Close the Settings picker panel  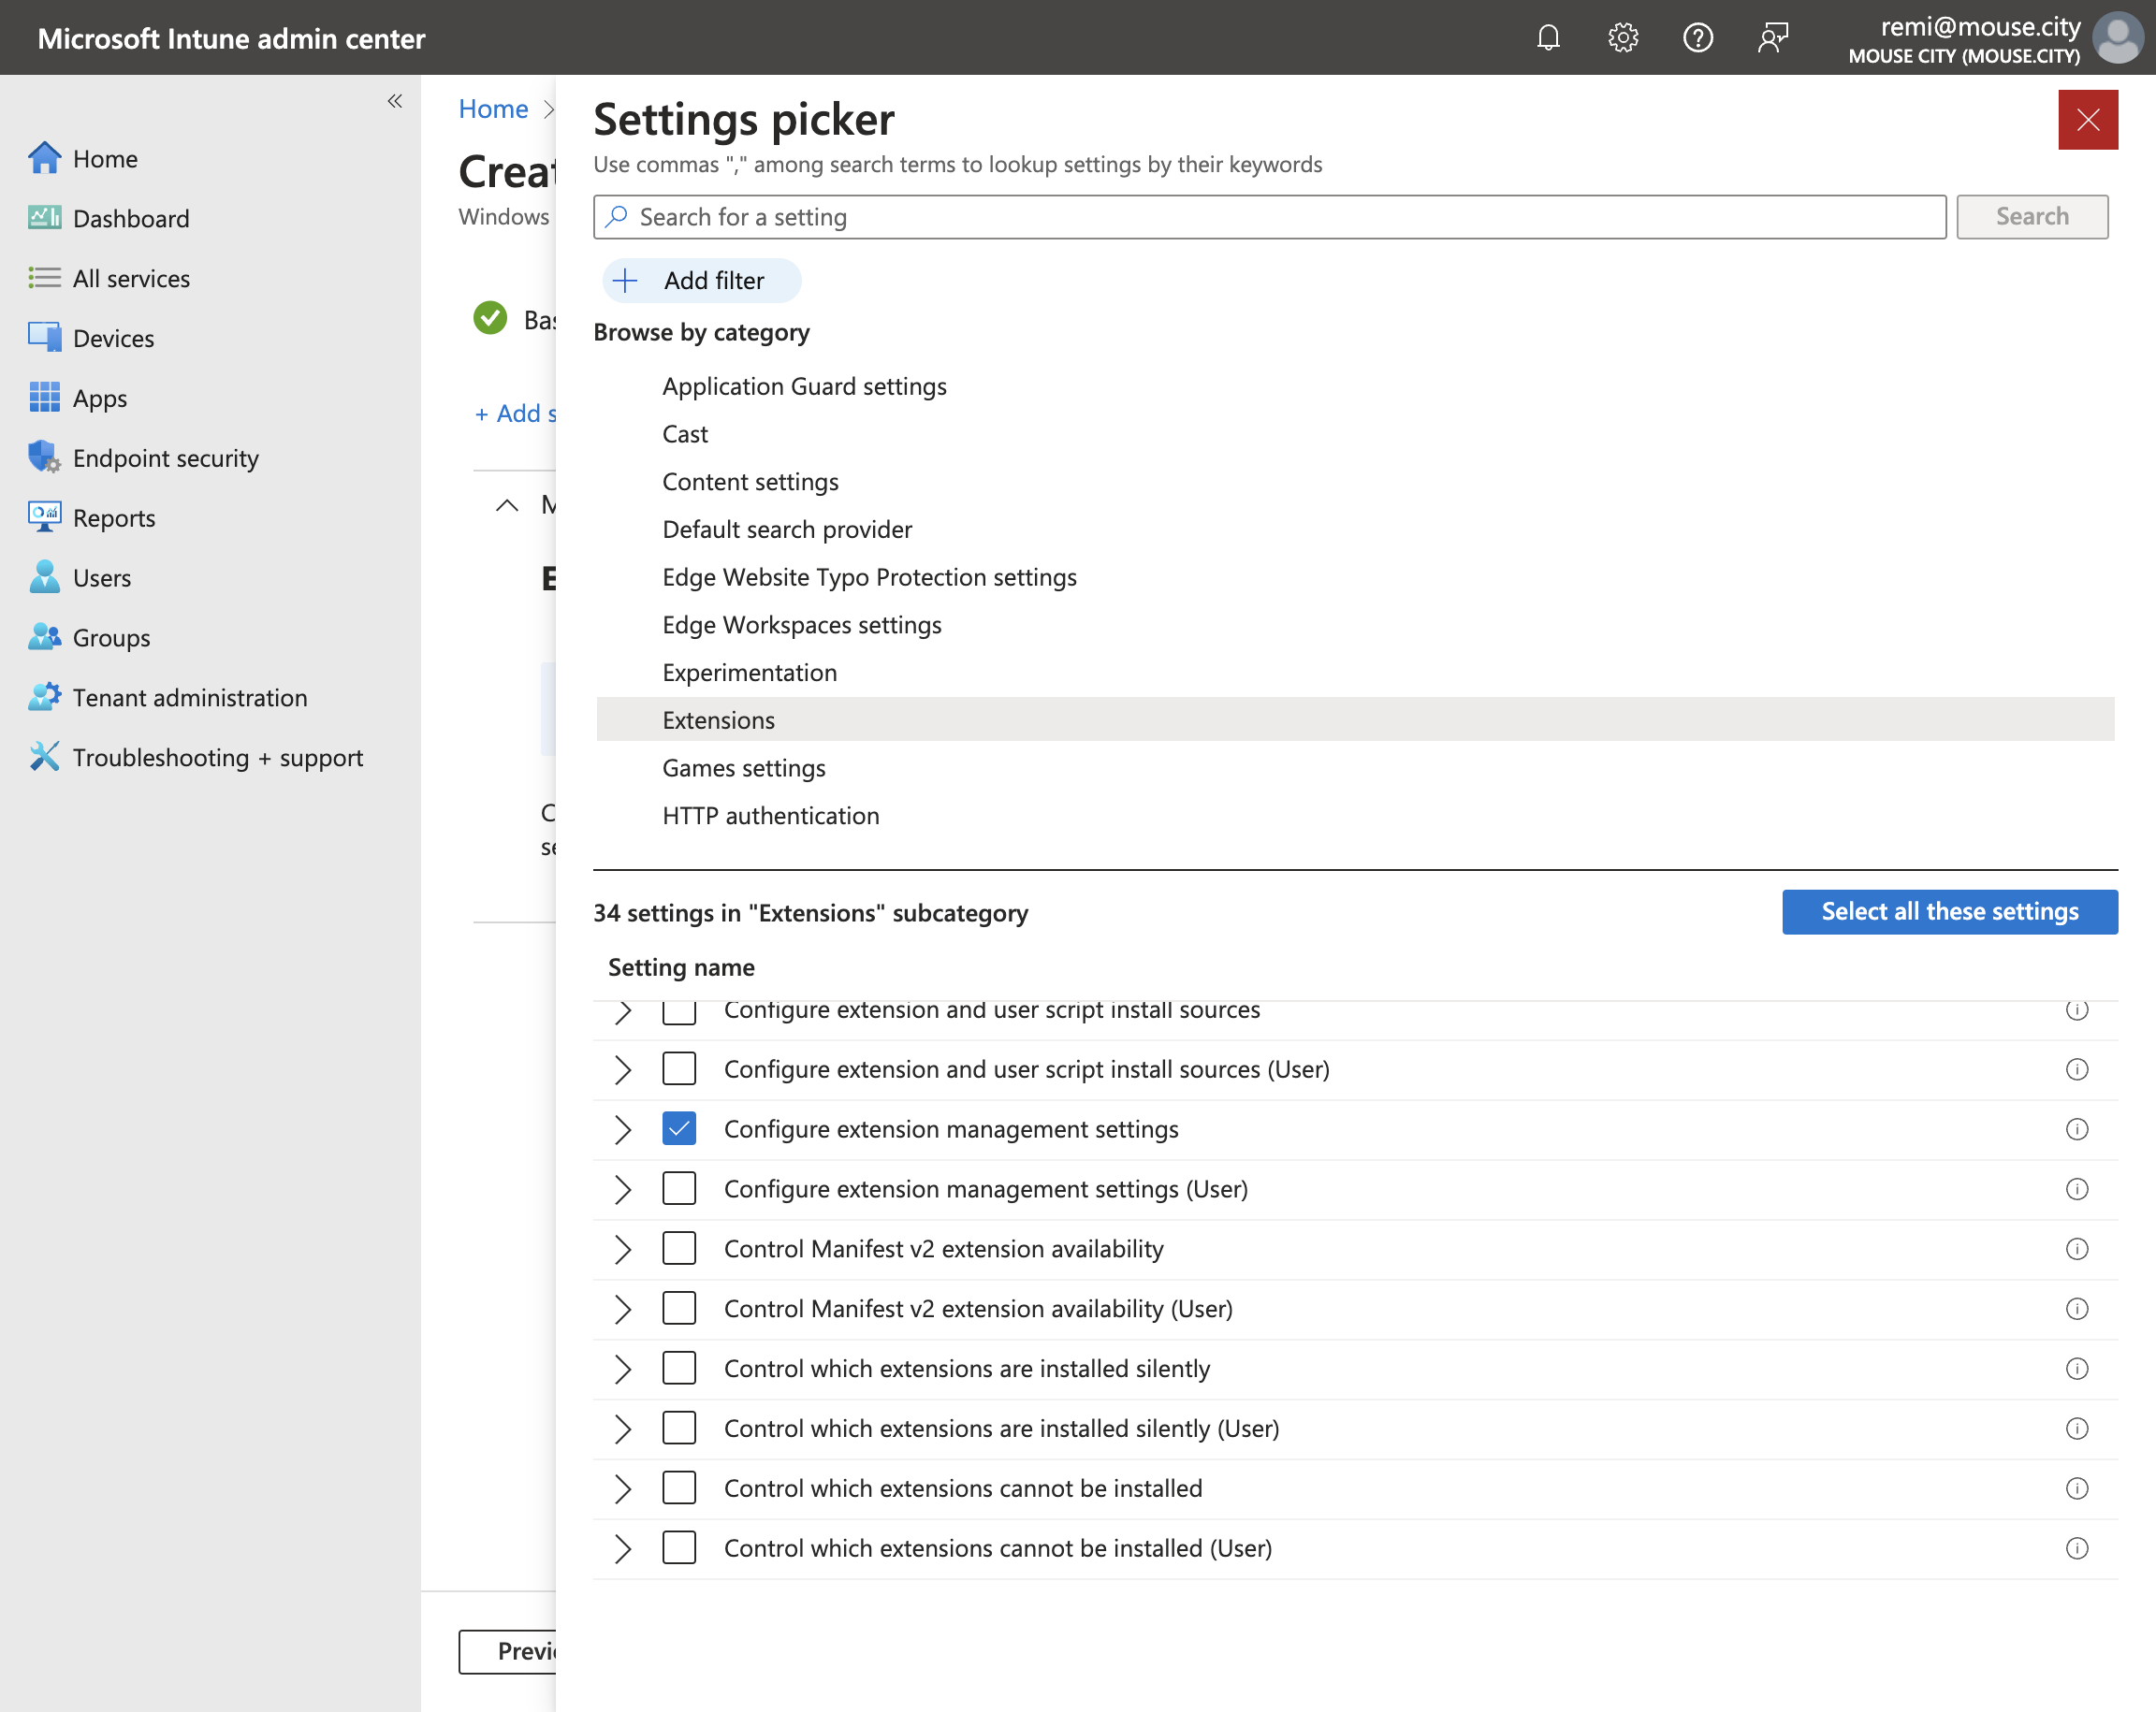click(2087, 120)
